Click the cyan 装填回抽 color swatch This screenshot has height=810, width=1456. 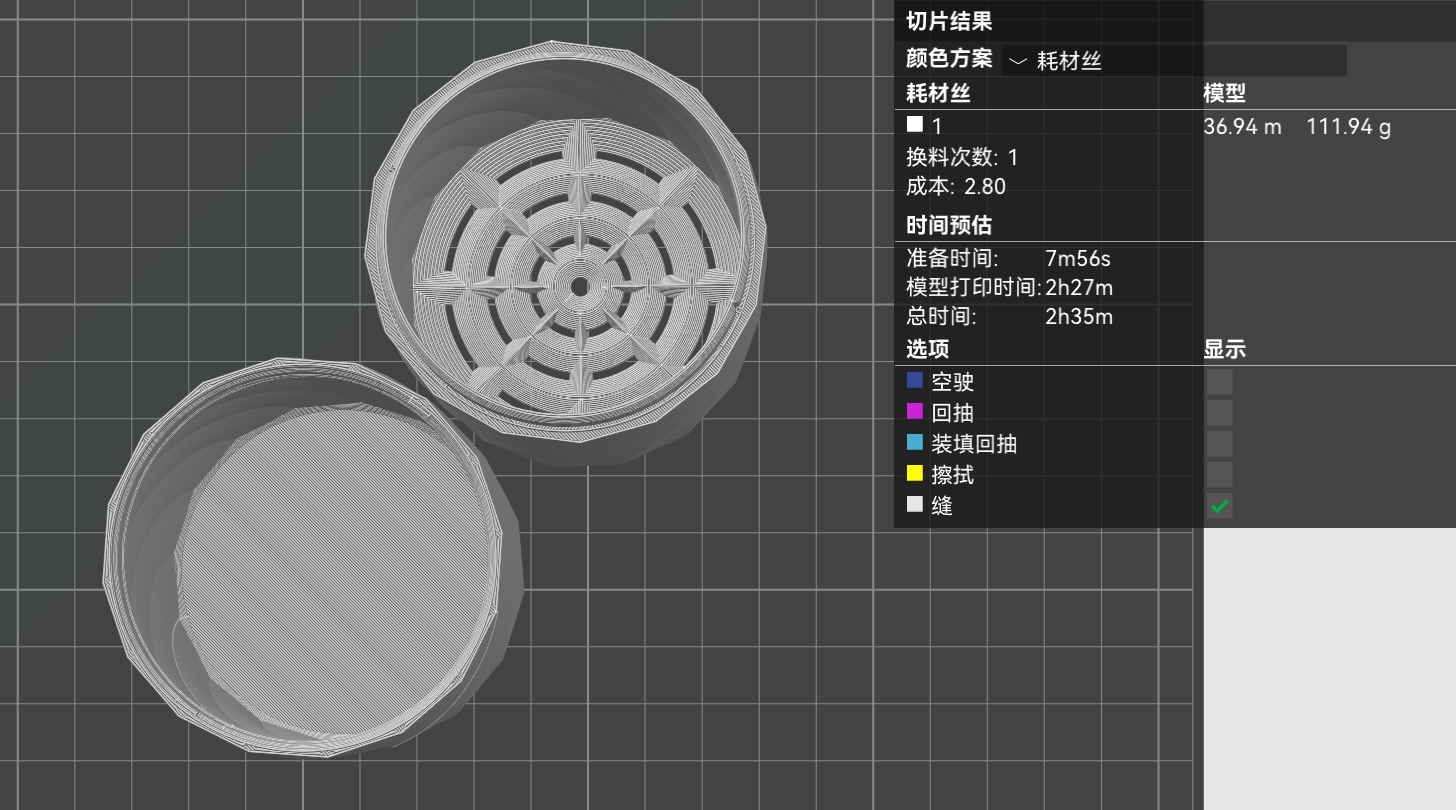tap(915, 442)
